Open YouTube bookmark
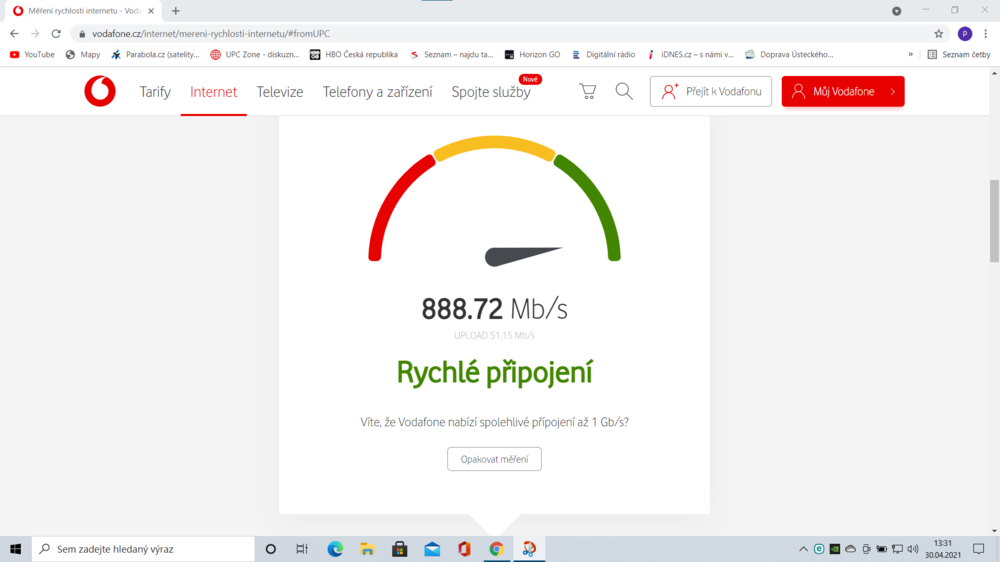The width and height of the screenshot is (1000, 562). (32, 55)
